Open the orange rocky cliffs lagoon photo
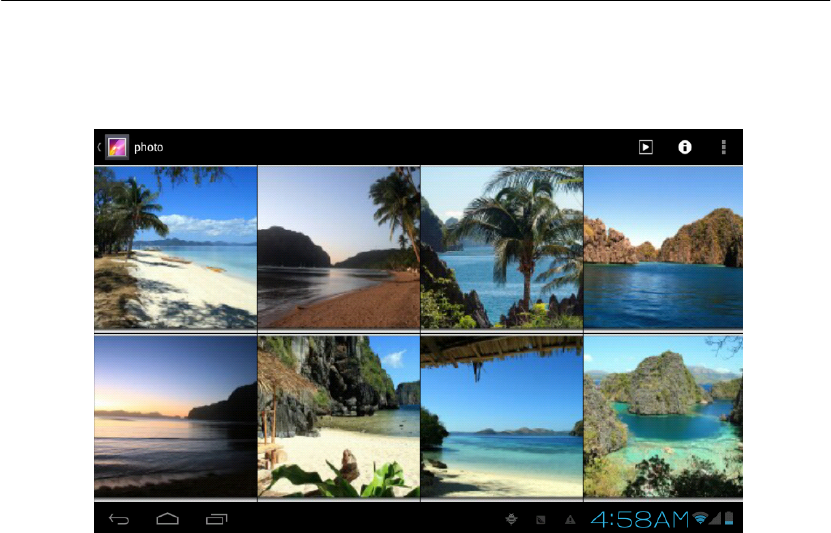Screen dimensions: 831x533 tap(664, 248)
